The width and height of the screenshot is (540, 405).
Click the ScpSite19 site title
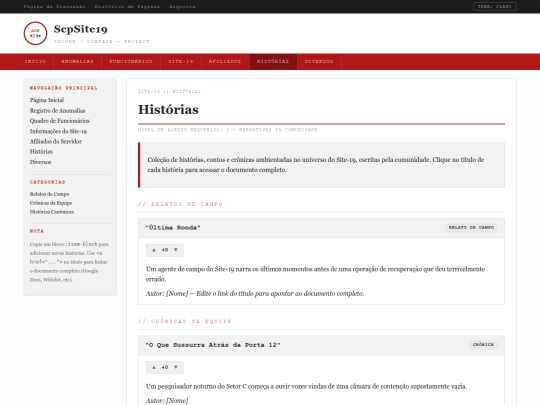click(81, 29)
